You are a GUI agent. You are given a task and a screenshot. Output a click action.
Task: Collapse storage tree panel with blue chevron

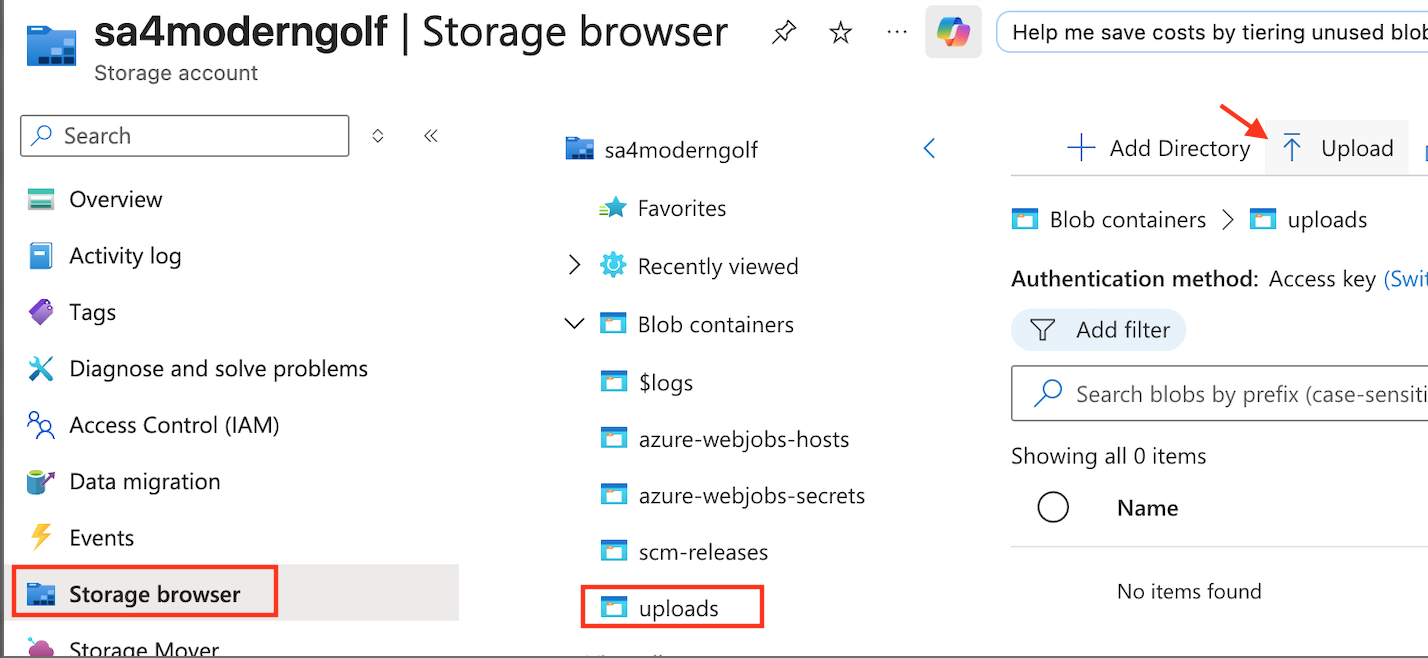[929, 149]
